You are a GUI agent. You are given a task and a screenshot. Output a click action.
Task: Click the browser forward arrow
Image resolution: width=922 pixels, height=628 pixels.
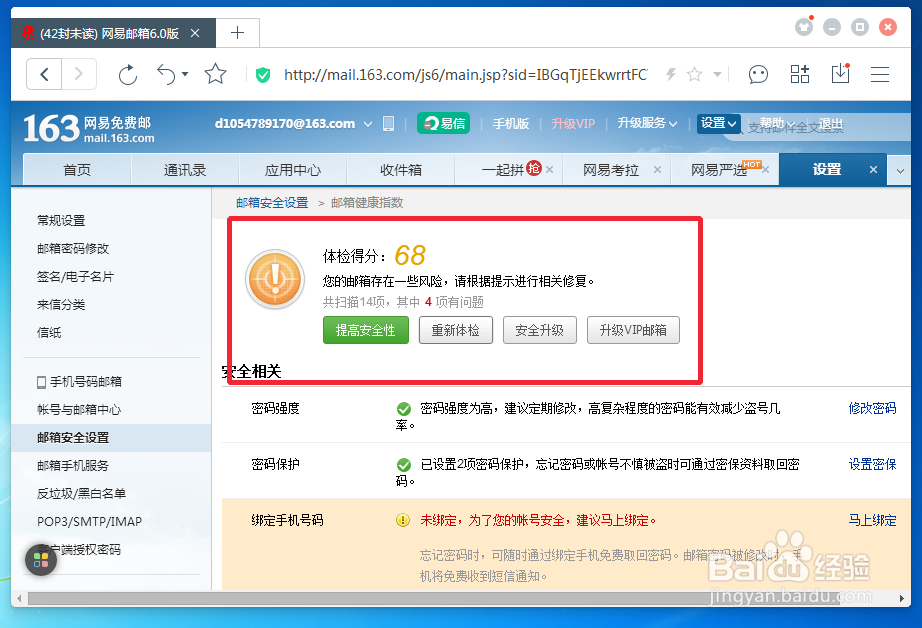[x=79, y=74]
